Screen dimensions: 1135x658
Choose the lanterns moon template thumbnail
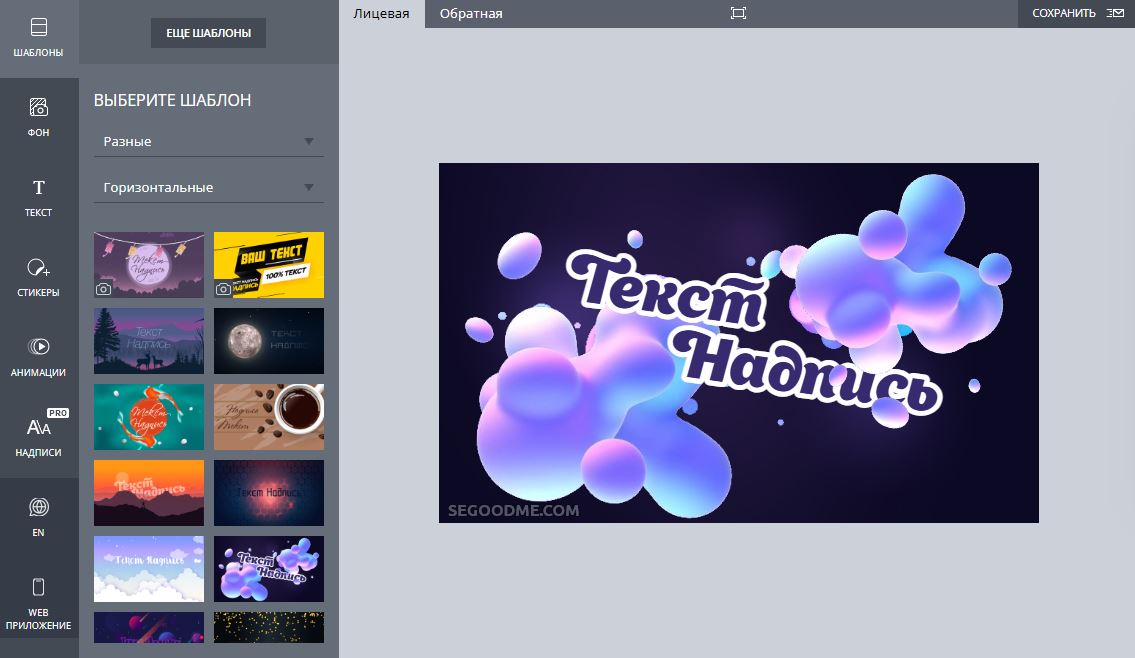click(149, 265)
